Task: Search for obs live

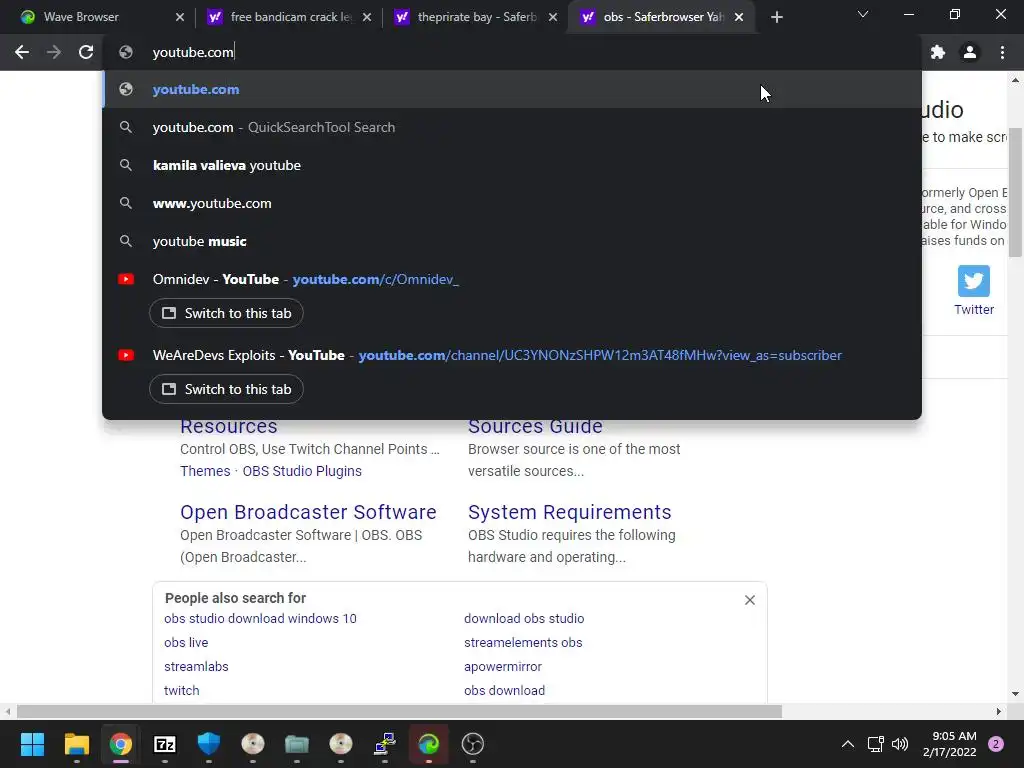Action: click(x=186, y=643)
